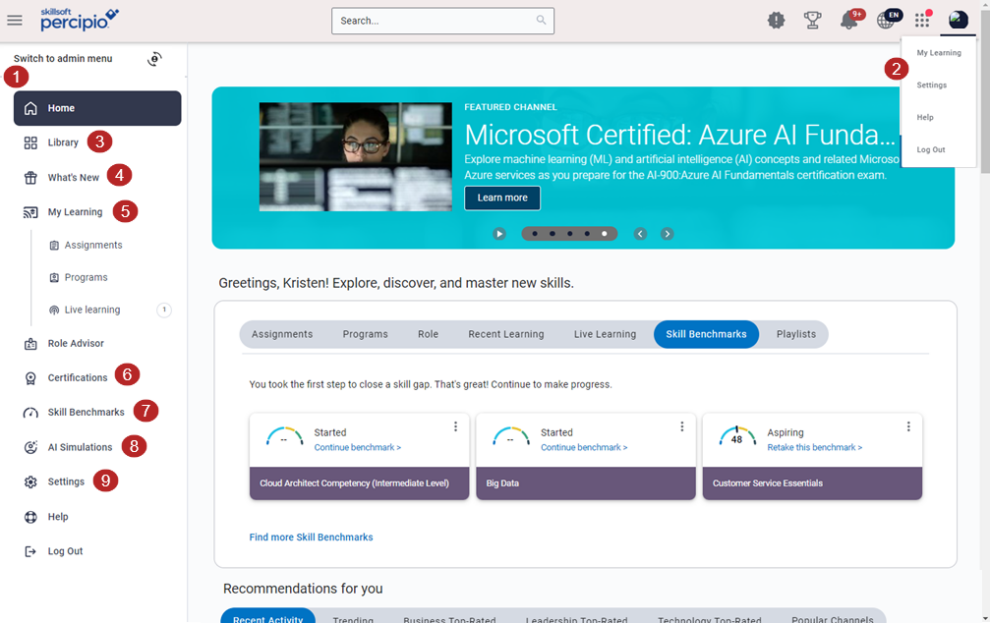This screenshot has height=623, width=990.
Task: Click Find more Skill Benchmarks link
Action: (311, 537)
